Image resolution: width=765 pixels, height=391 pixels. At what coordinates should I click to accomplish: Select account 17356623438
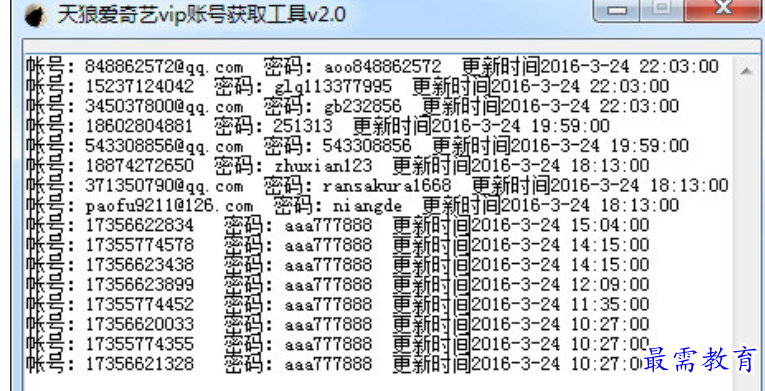click(x=140, y=265)
